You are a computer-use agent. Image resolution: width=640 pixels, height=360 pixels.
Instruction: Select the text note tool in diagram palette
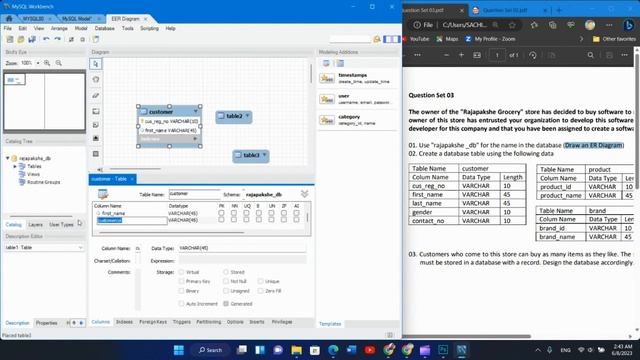(96, 125)
